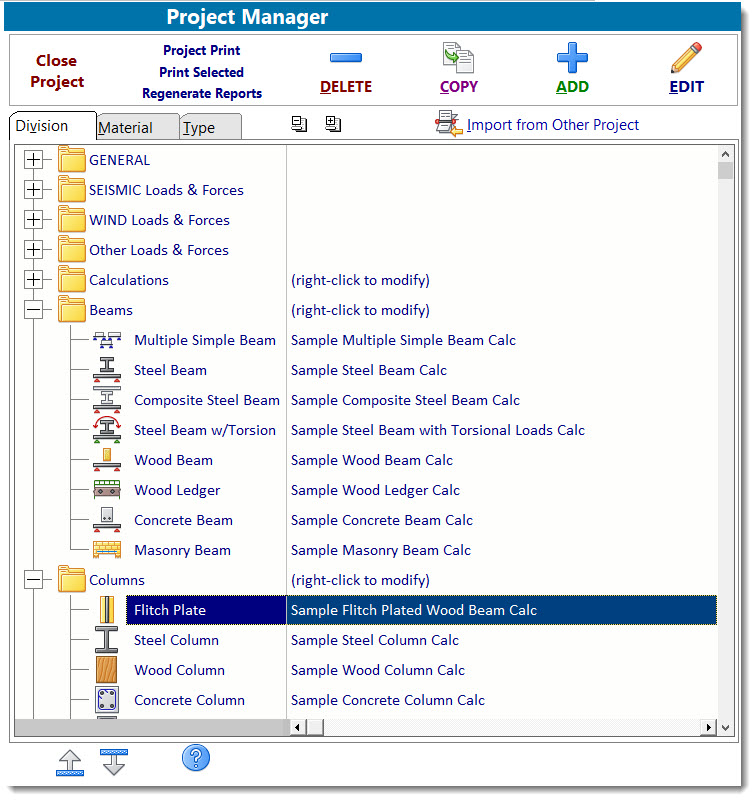Click the move item up arrow icon
The width and height of the screenshot is (756, 801).
click(x=70, y=762)
